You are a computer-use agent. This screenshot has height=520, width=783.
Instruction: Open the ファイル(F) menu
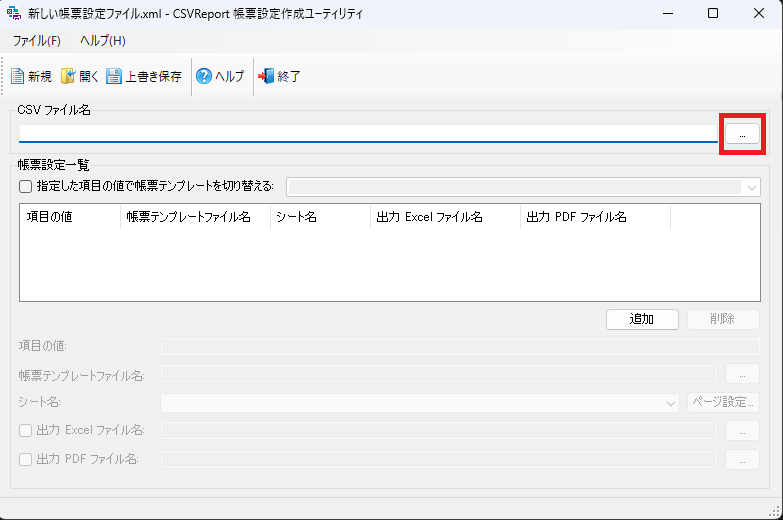pos(36,41)
